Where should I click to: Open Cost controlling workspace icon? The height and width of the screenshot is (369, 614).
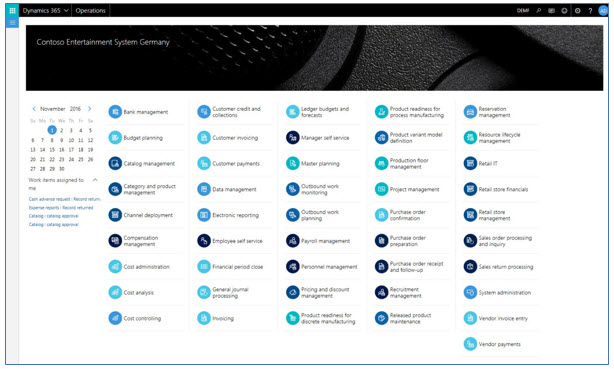115,318
